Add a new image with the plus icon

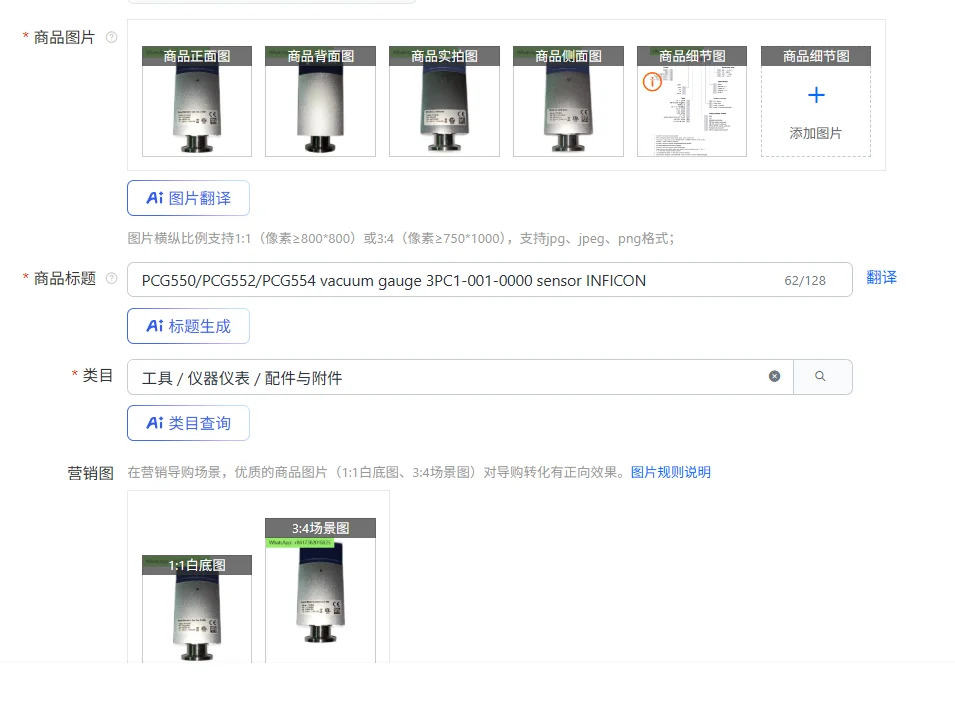click(x=816, y=95)
